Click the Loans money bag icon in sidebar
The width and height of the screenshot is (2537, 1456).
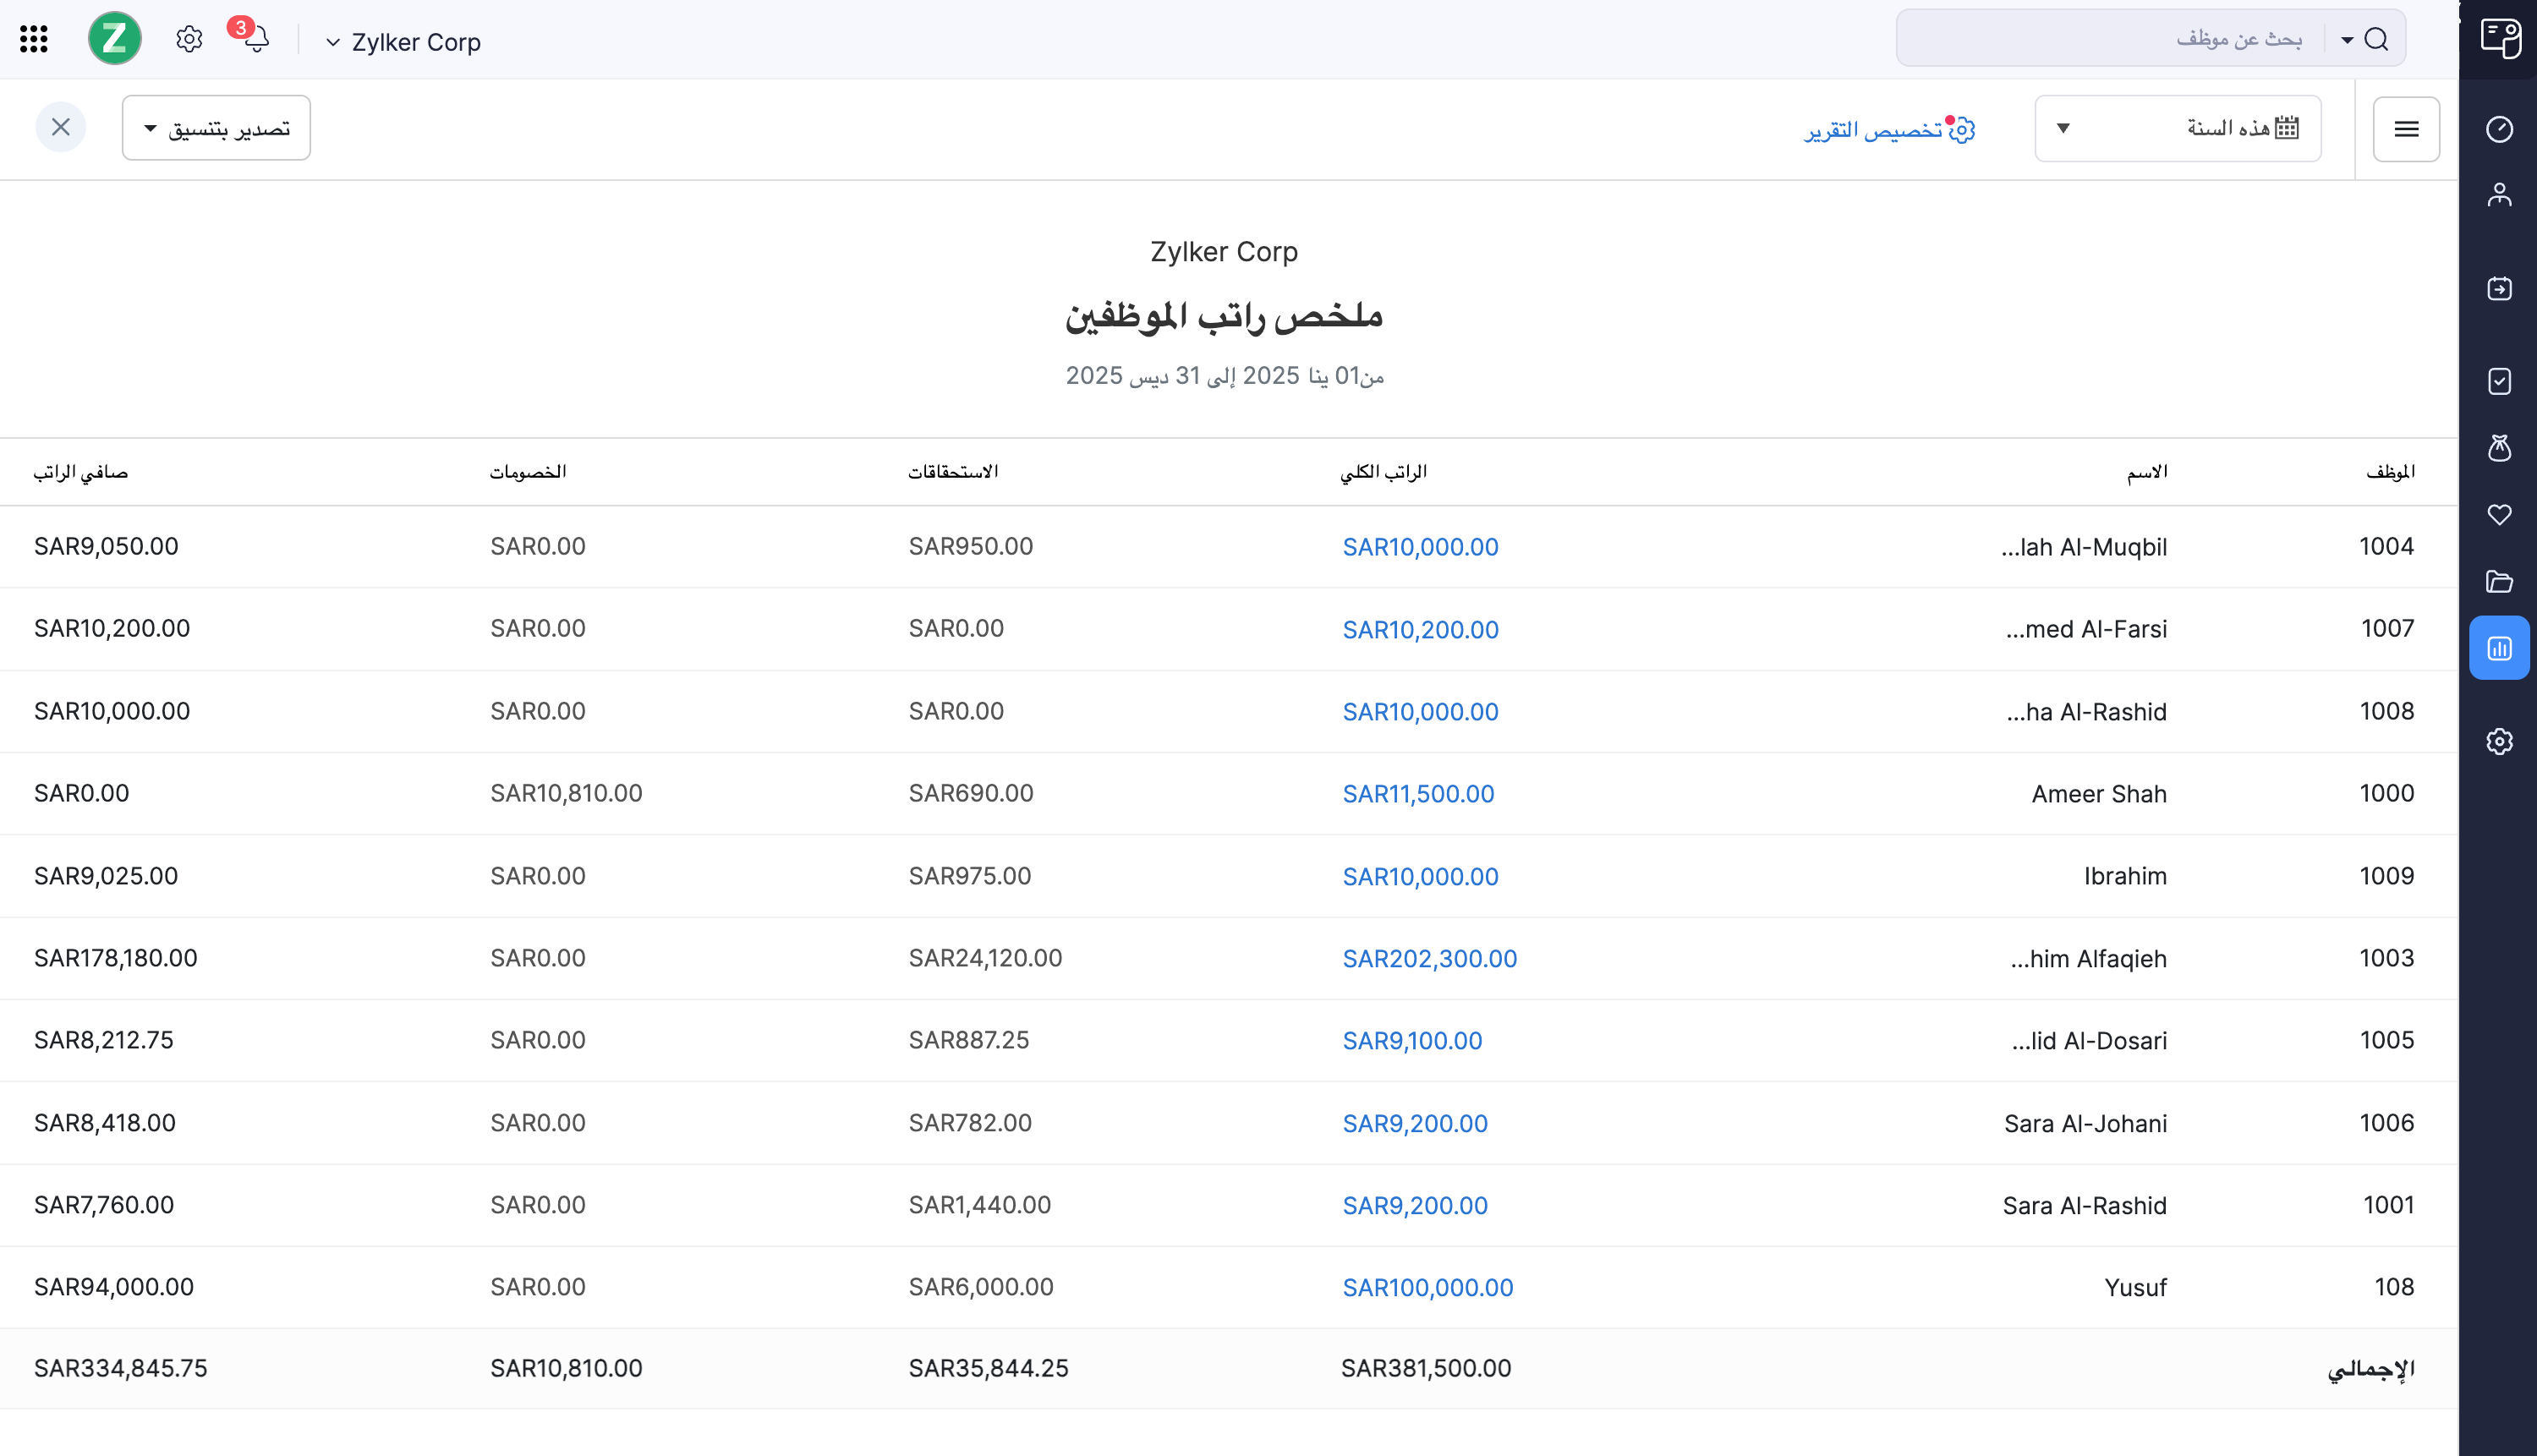(2500, 448)
